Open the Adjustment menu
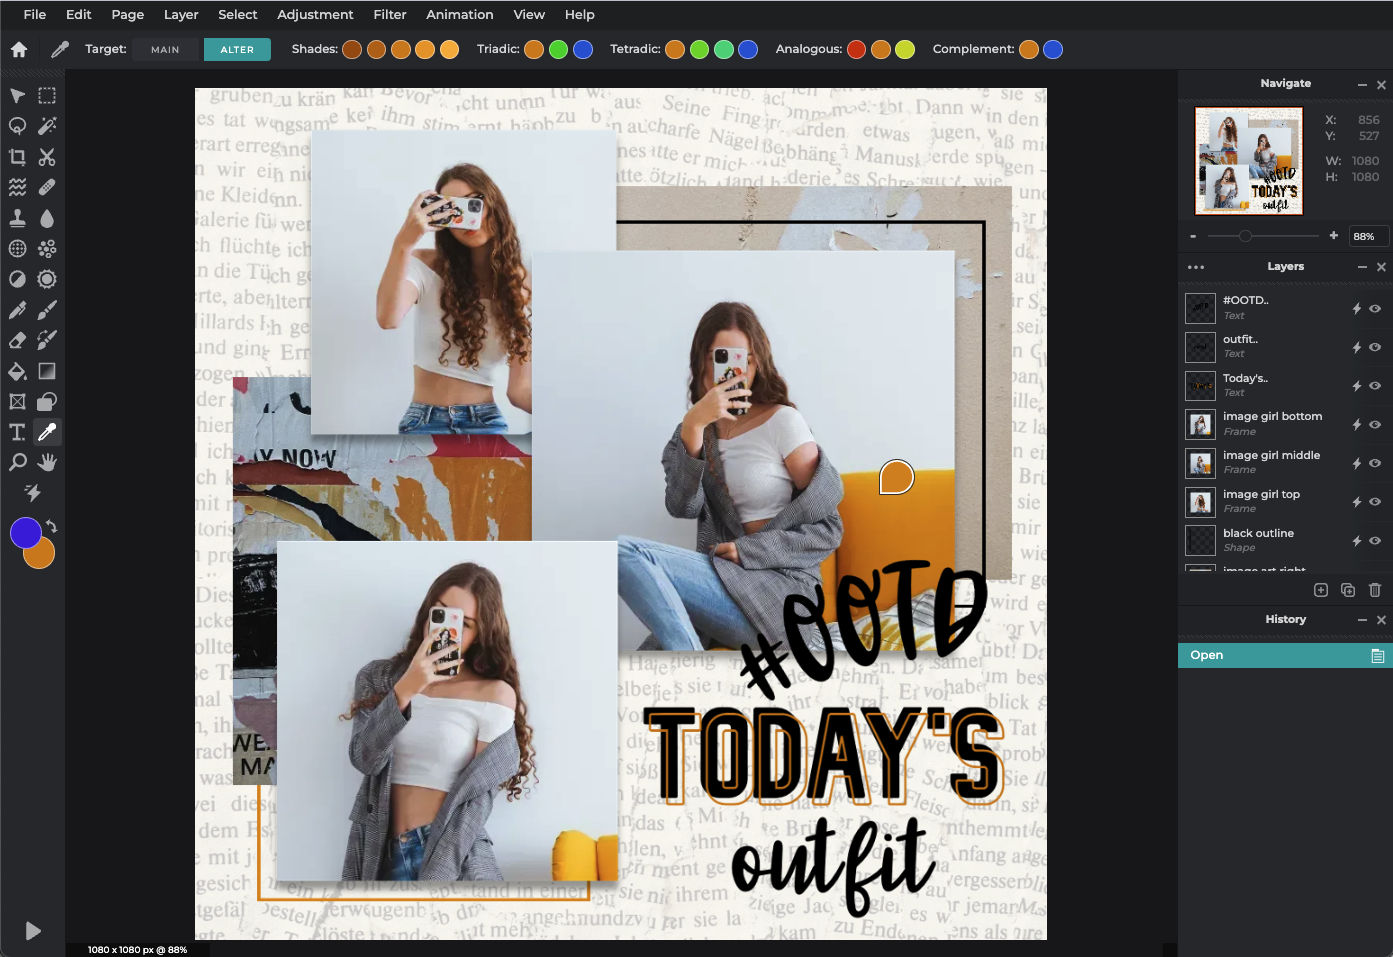Screen dimensions: 1393x957 [x=315, y=15]
